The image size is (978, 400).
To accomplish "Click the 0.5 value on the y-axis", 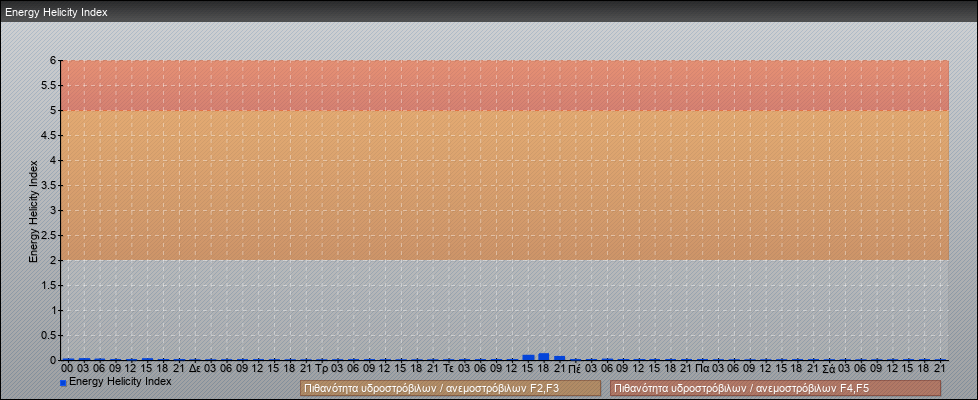I will (50, 335).
